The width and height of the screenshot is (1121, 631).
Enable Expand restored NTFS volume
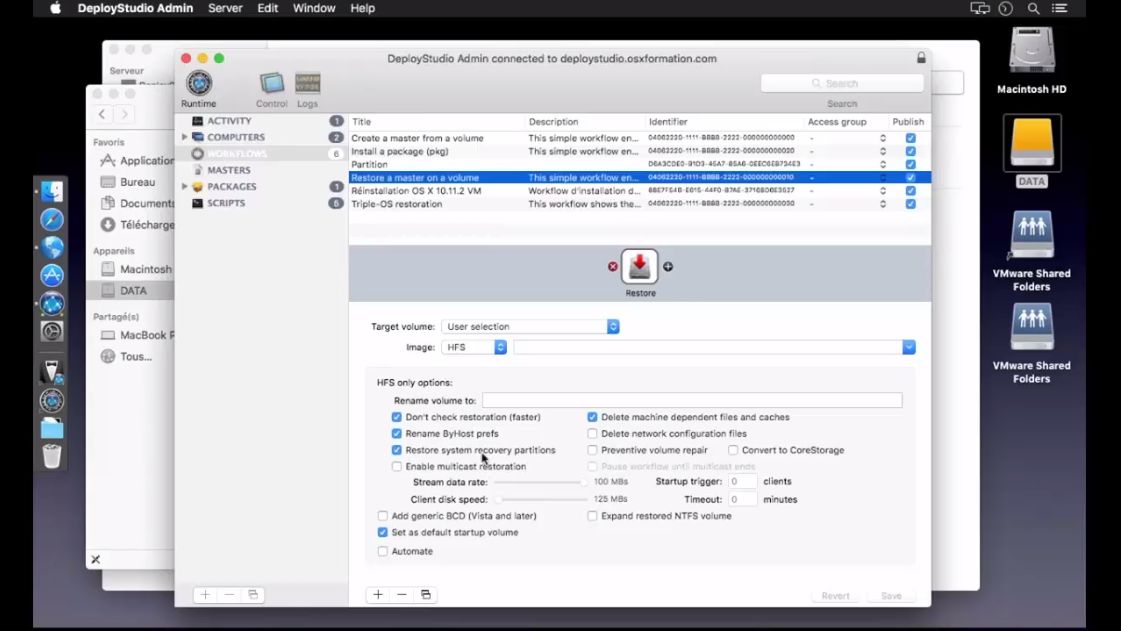(592, 515)
